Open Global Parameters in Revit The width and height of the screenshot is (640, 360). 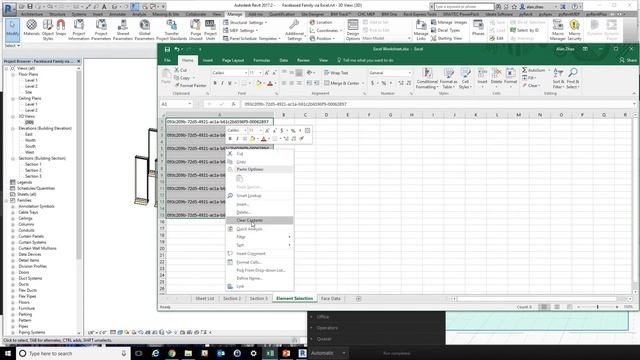pos(144,29)
